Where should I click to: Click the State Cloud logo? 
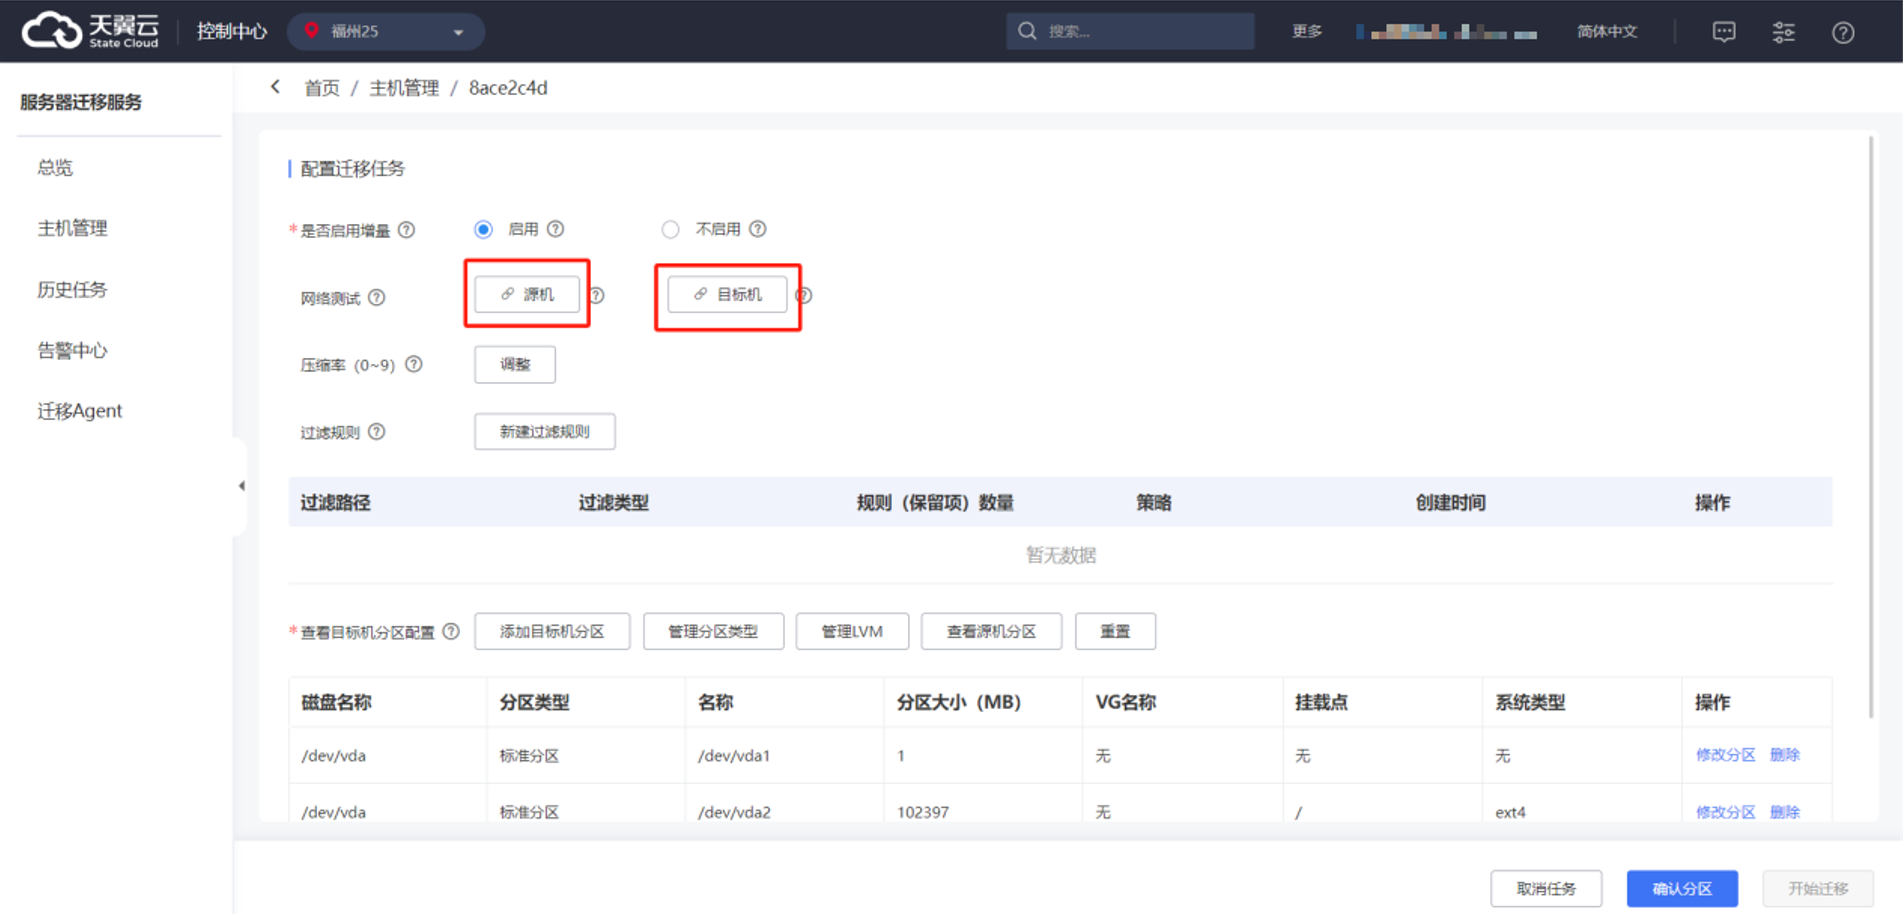tap(90, 30)
